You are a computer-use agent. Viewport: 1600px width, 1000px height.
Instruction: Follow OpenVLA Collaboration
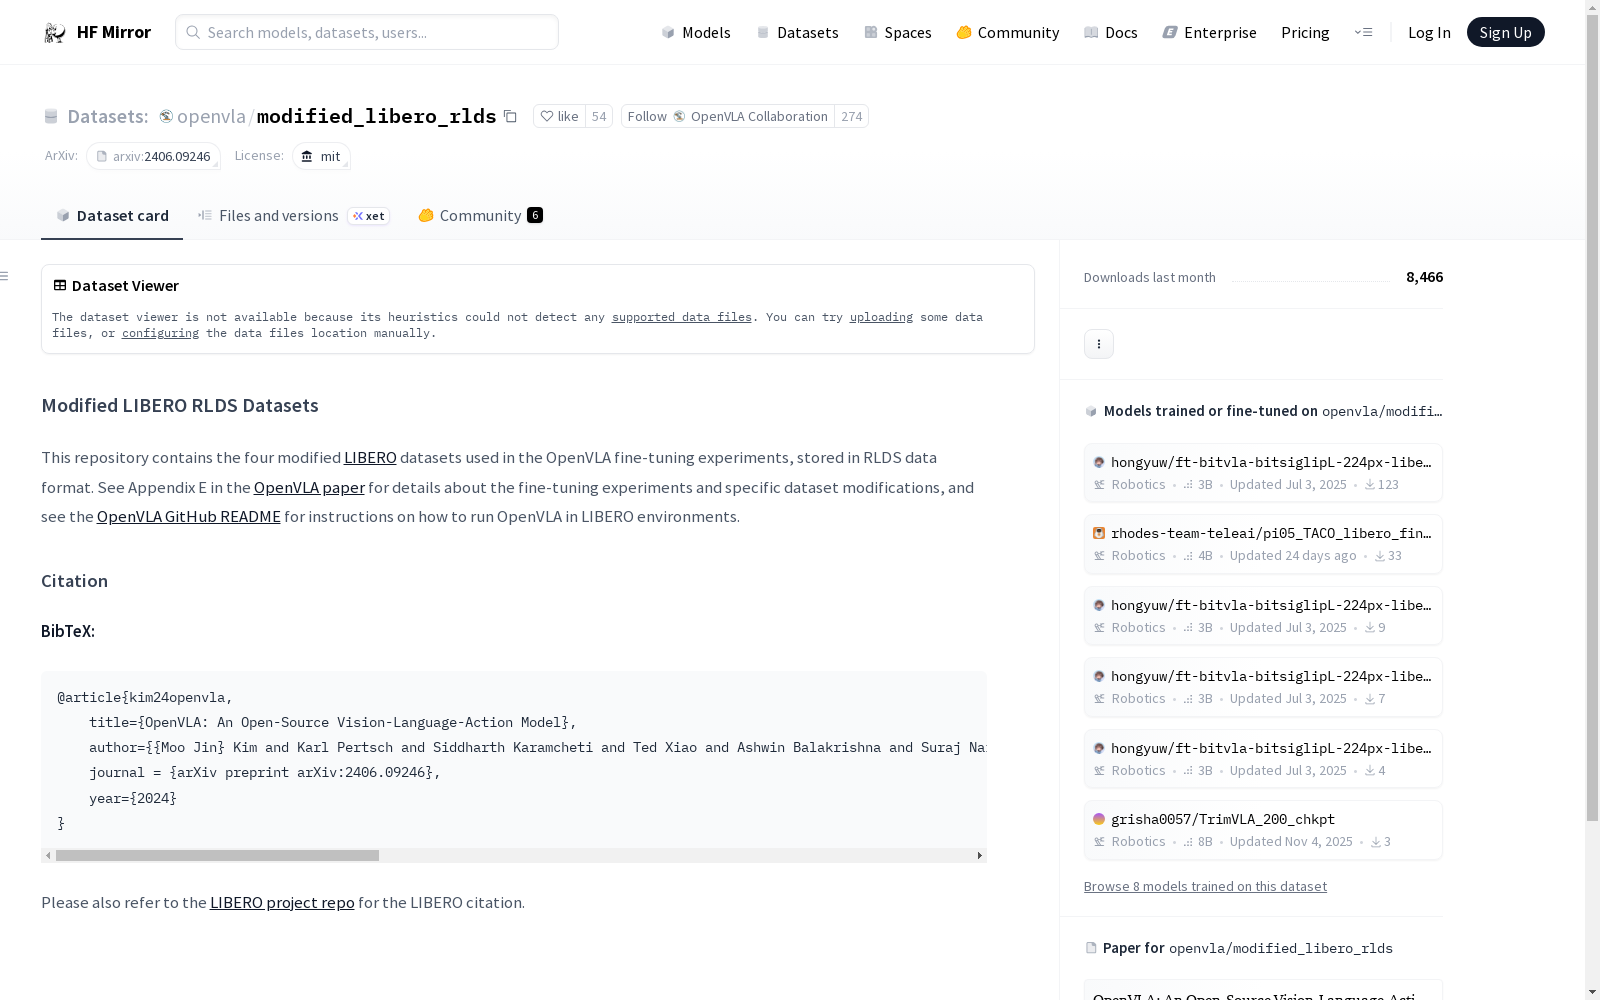728,116
